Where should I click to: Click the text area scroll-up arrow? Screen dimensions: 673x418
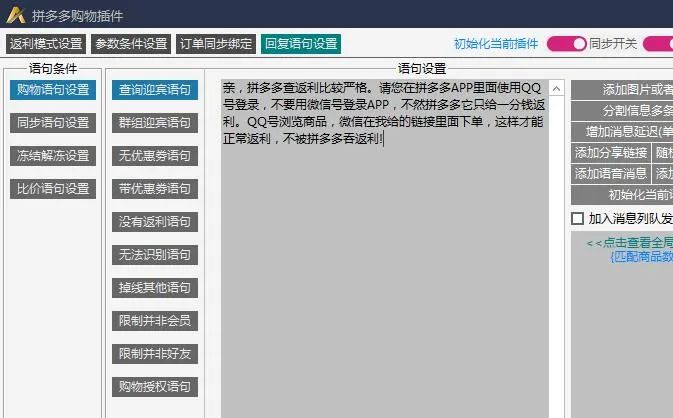coord(556,89)
